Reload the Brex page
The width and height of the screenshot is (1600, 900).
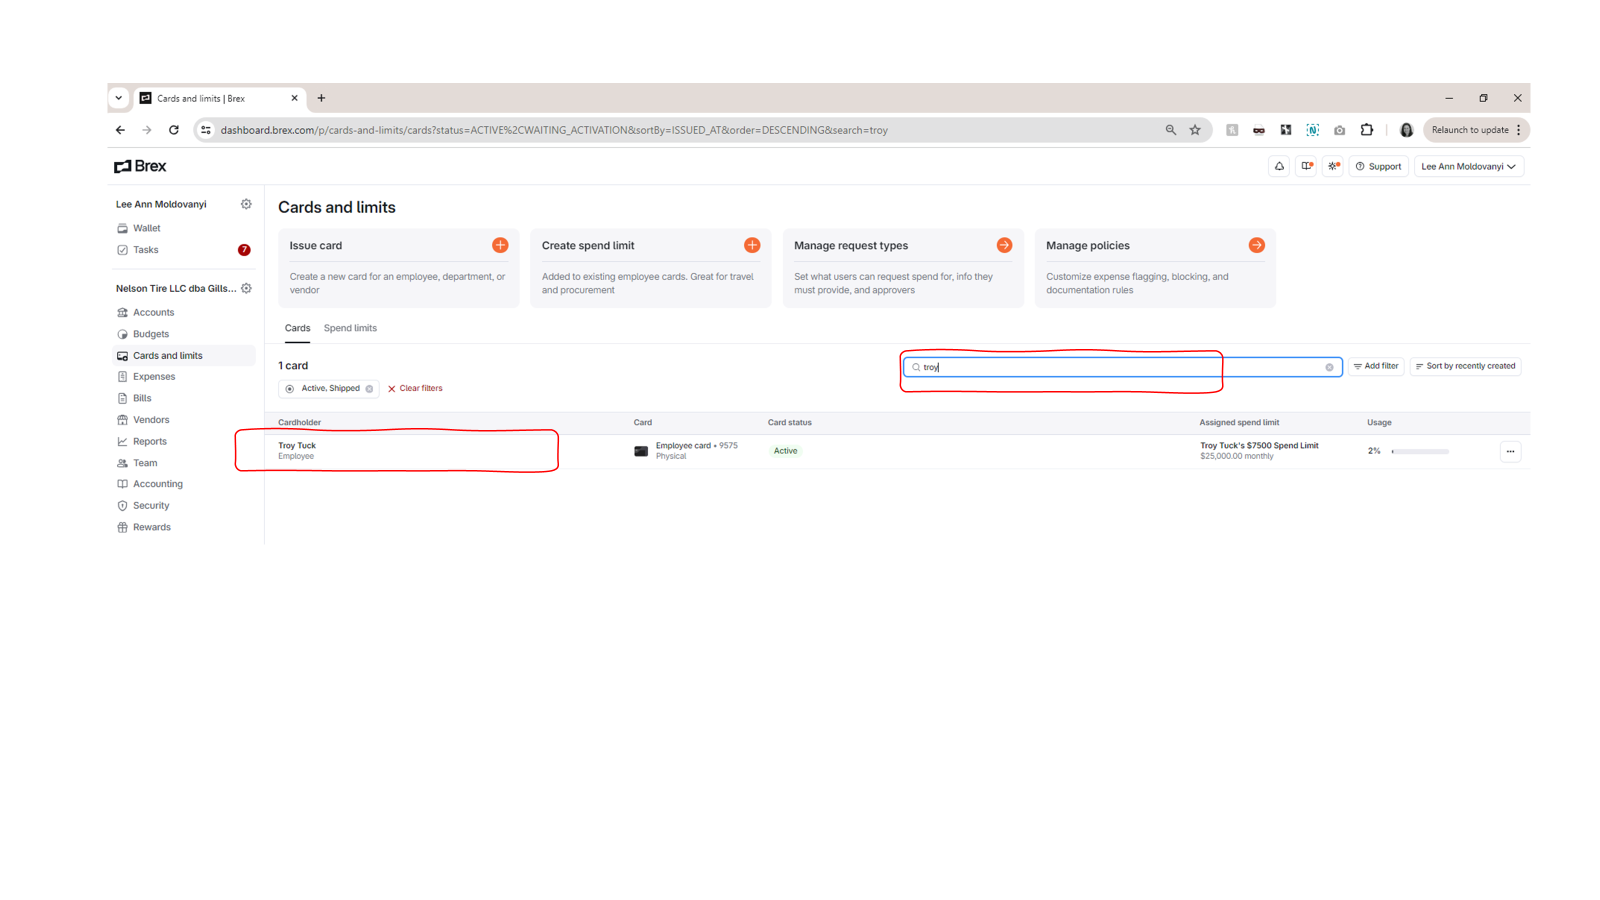(x=174, y=130)
